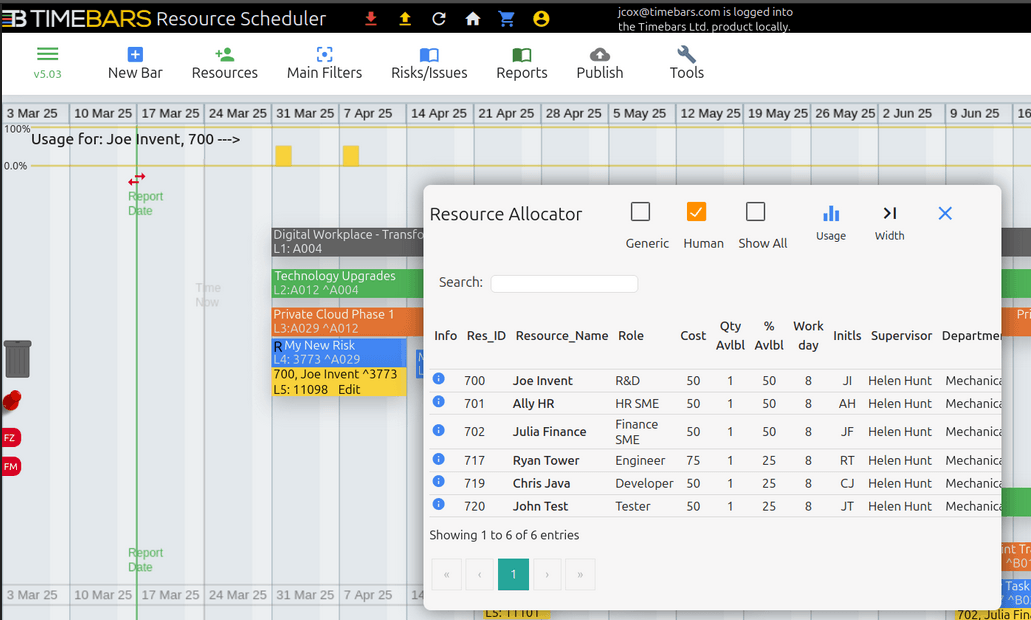Click the Usage bar chart icon
Image resolution: width=1031 pixels, height=620 pixels.
pos(831,213)
